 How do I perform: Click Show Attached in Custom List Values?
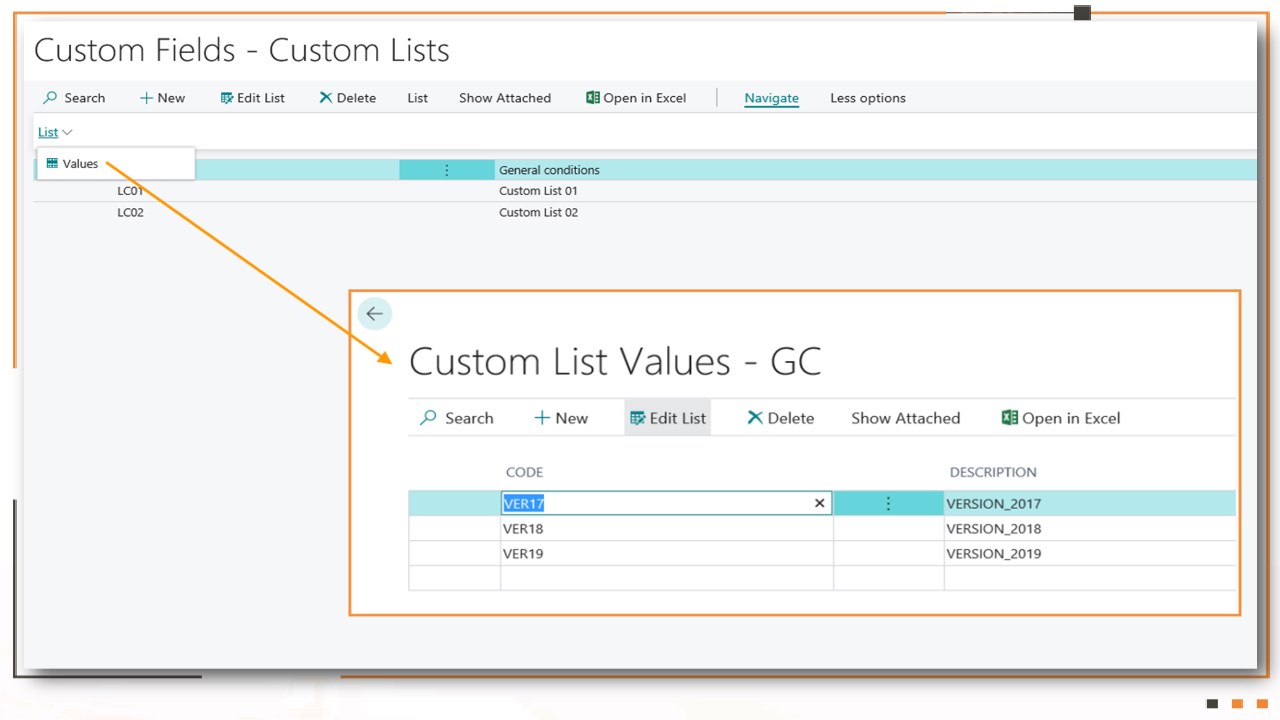pos(905,418)
